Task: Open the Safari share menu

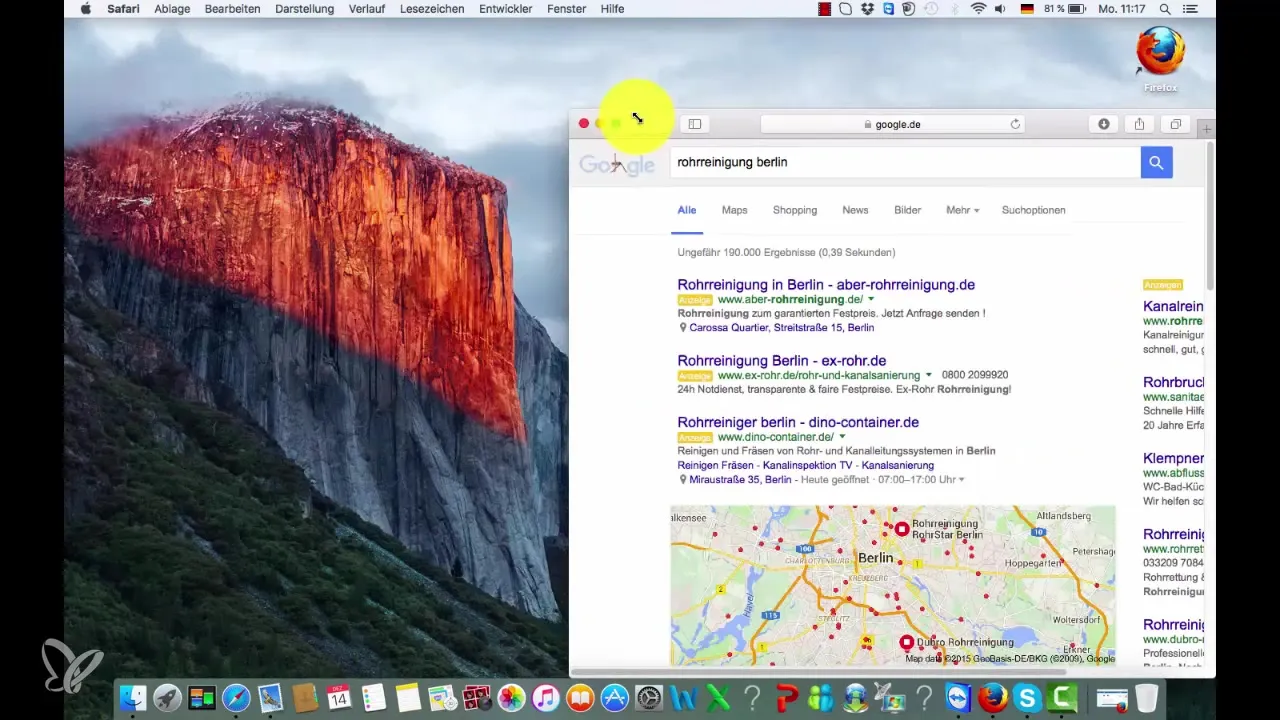Action: 1139,124
